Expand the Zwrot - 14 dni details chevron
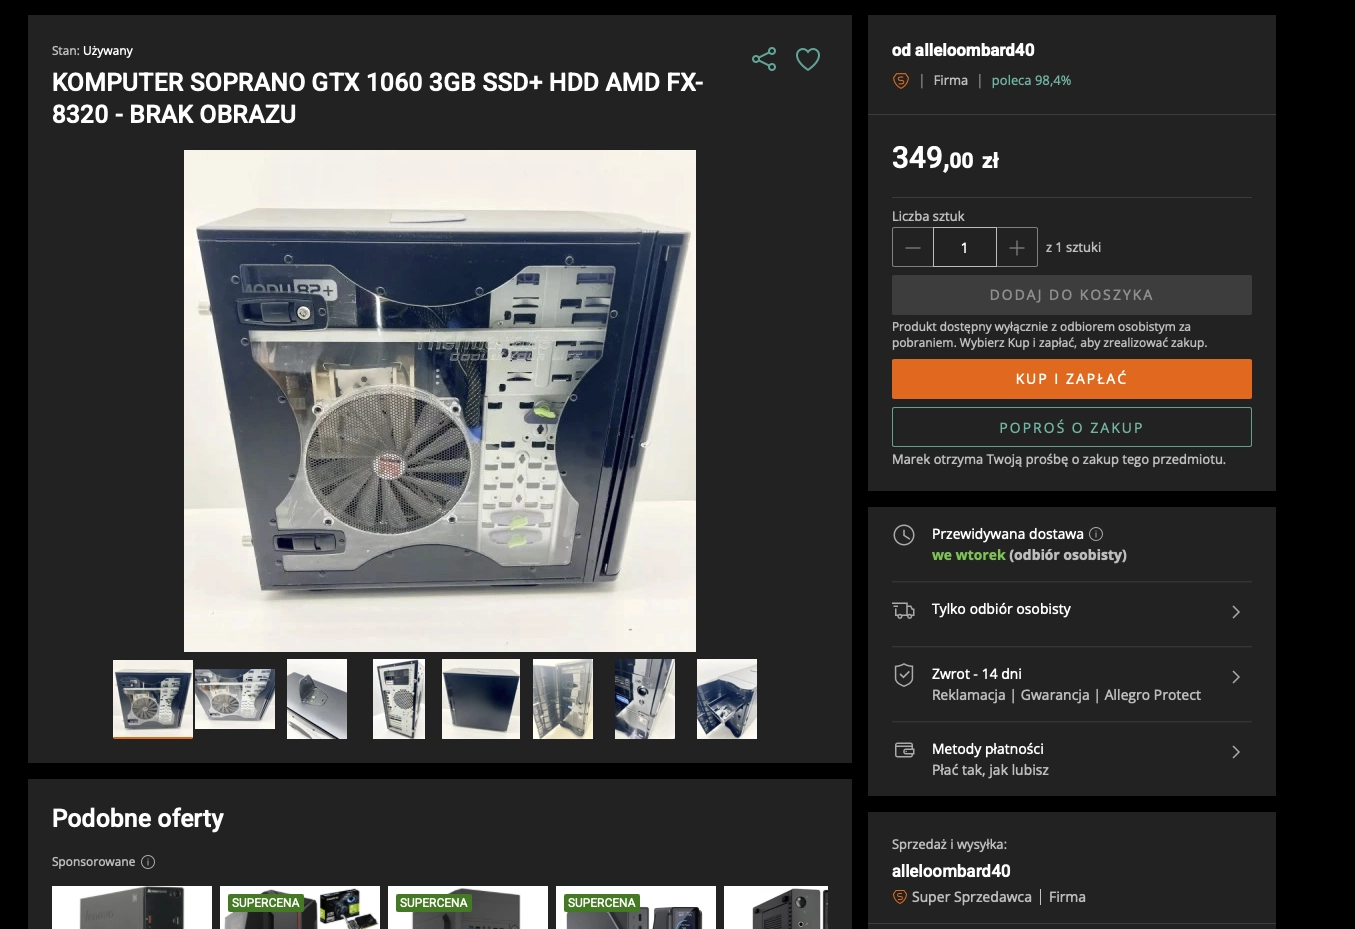1355x929 pixels. tap(1236, 677)
